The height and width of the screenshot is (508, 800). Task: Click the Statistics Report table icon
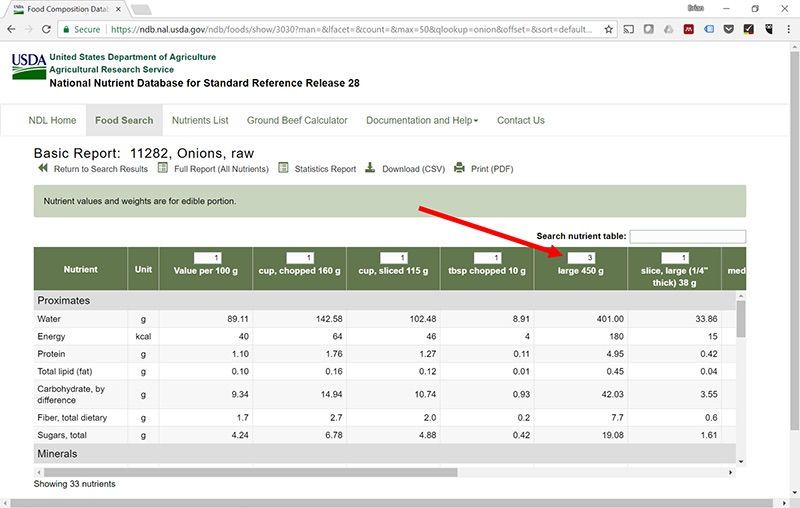[283, 168]
